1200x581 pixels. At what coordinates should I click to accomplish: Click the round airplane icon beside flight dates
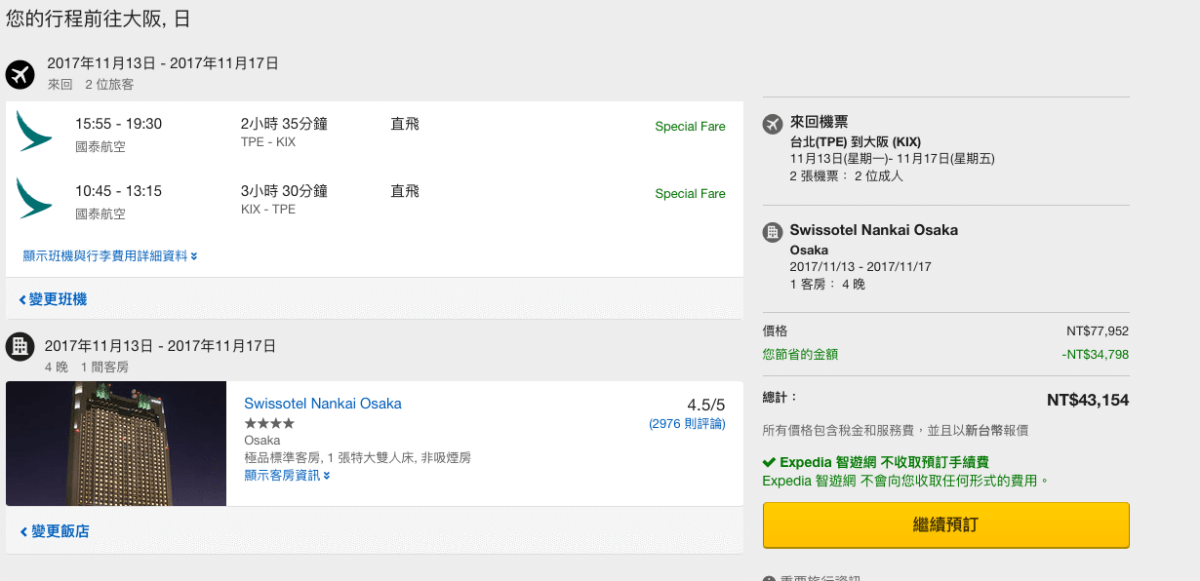point(20,74)
